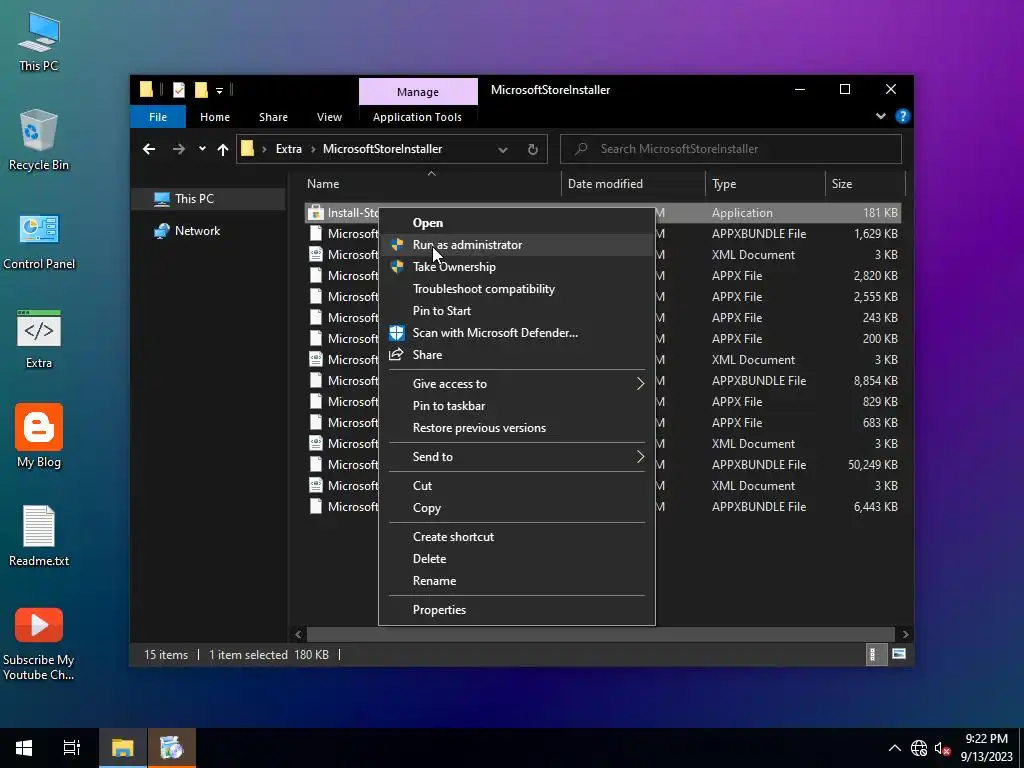Click second pinned app in taskbar
The width and height of the screenshot is (1024, 768).
point(172,748)
